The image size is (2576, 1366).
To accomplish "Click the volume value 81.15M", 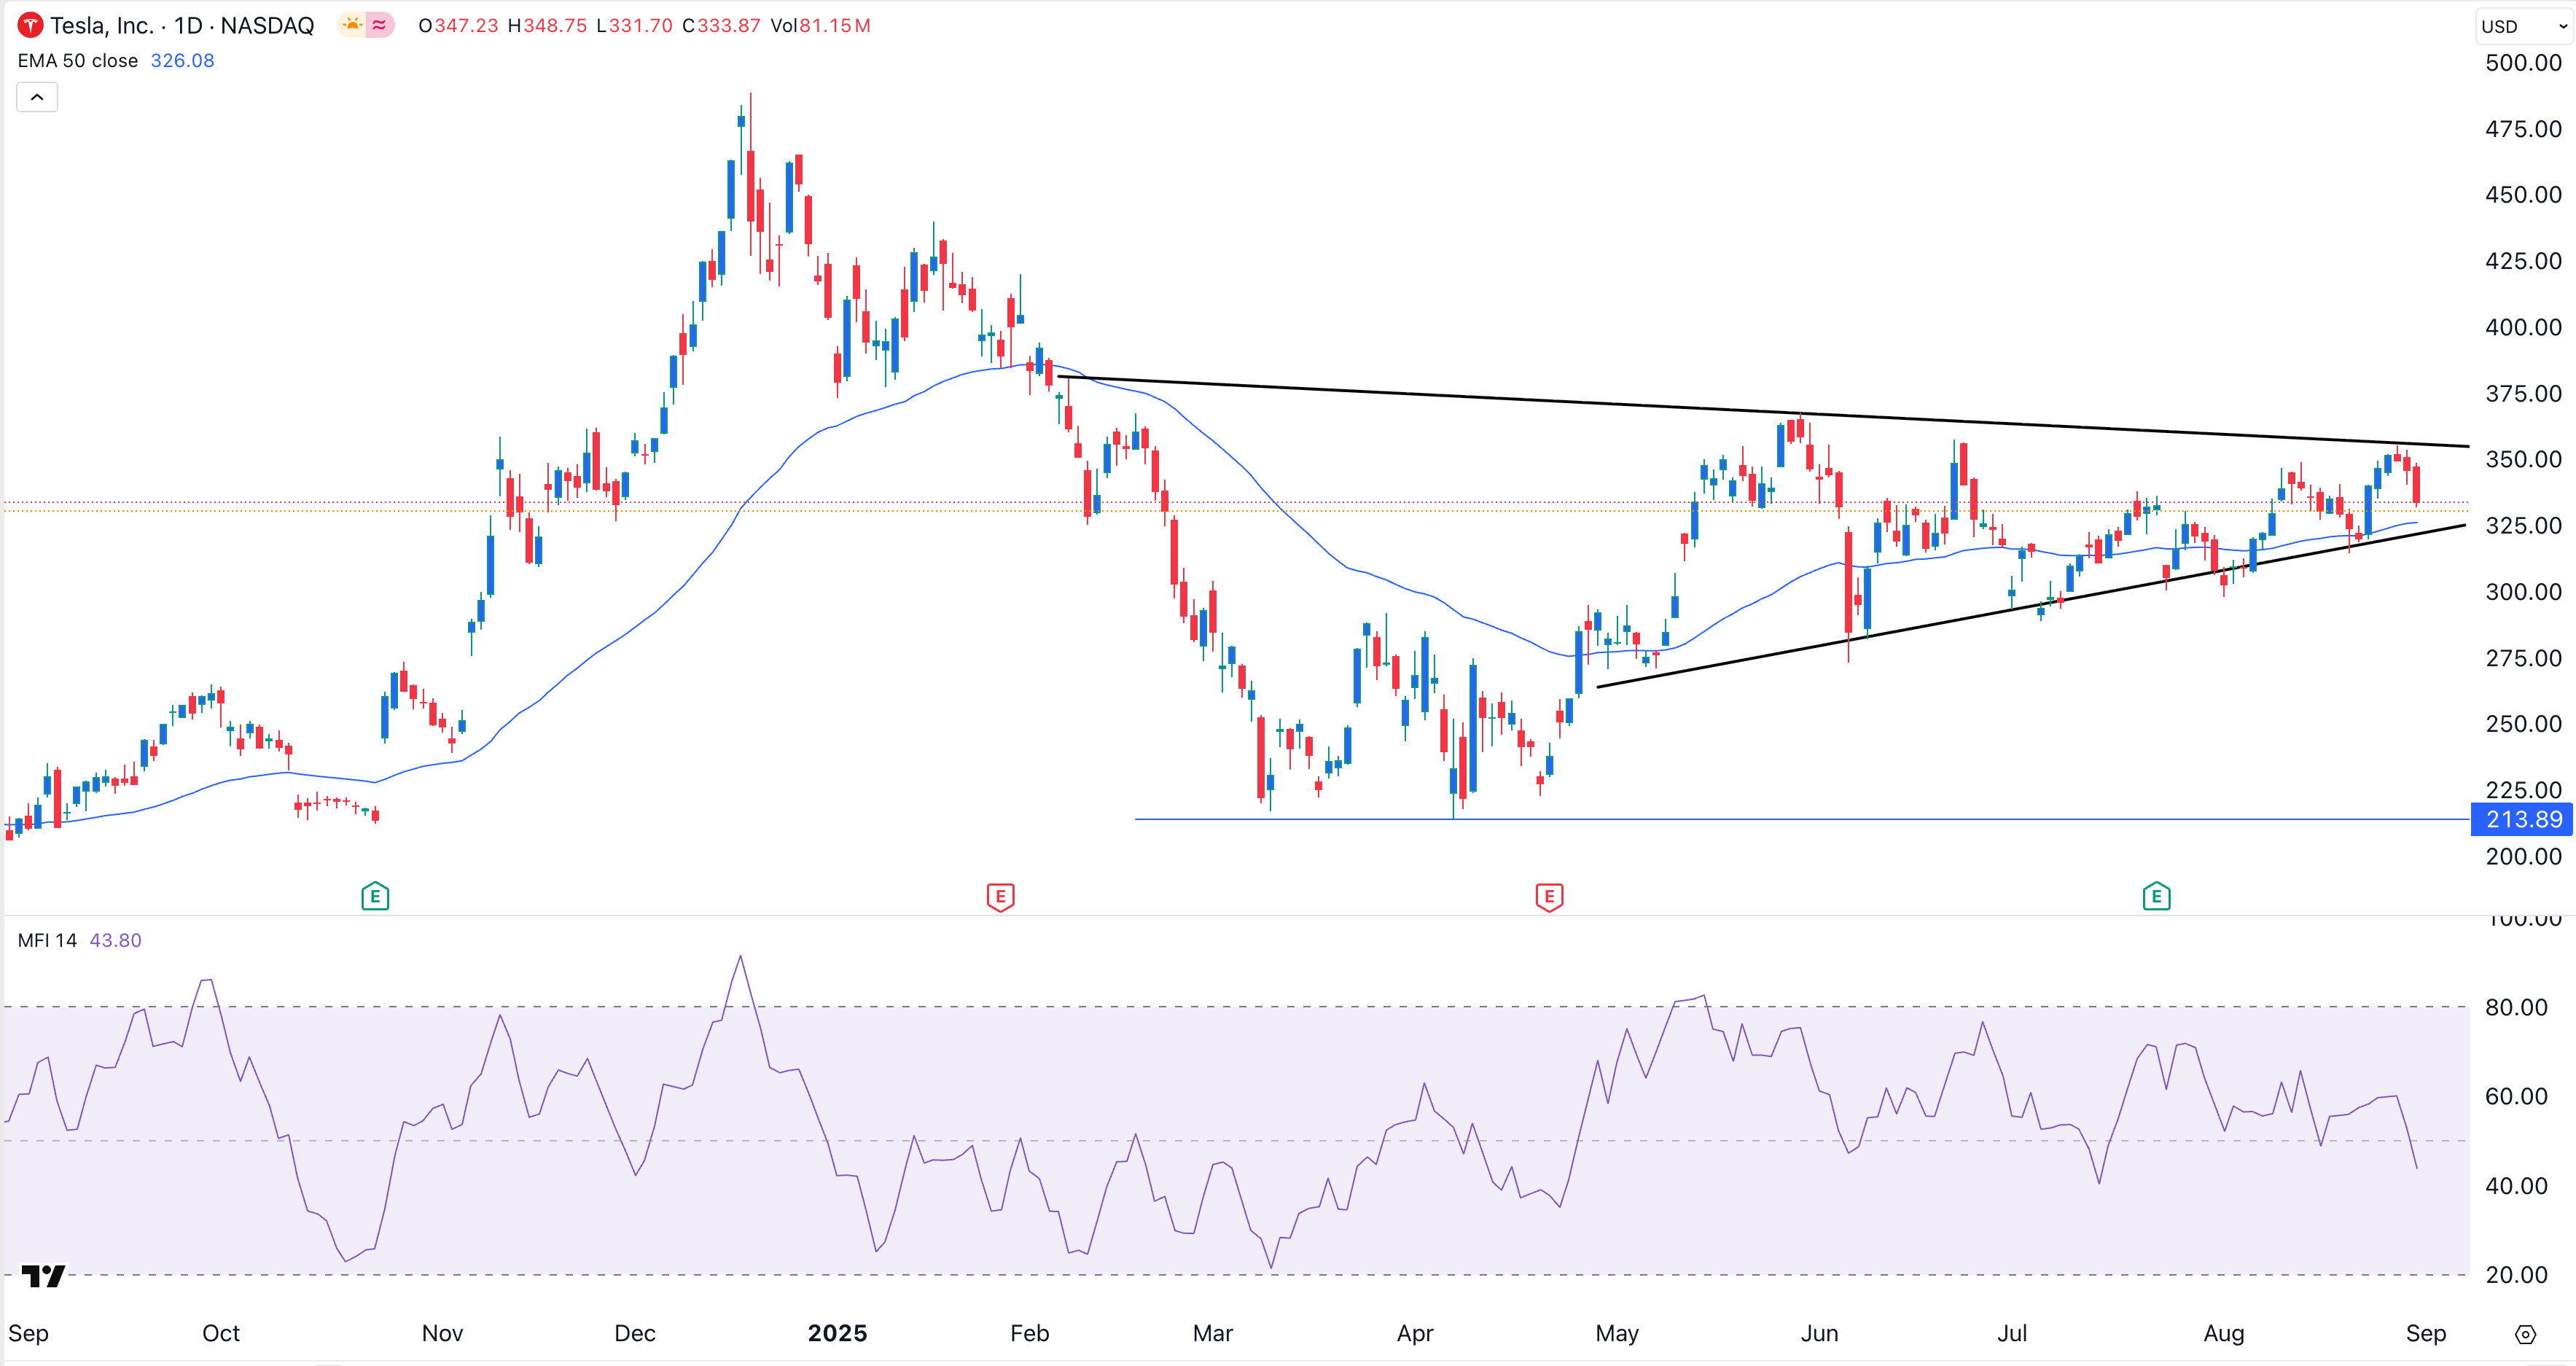I will tap(835, 25).
